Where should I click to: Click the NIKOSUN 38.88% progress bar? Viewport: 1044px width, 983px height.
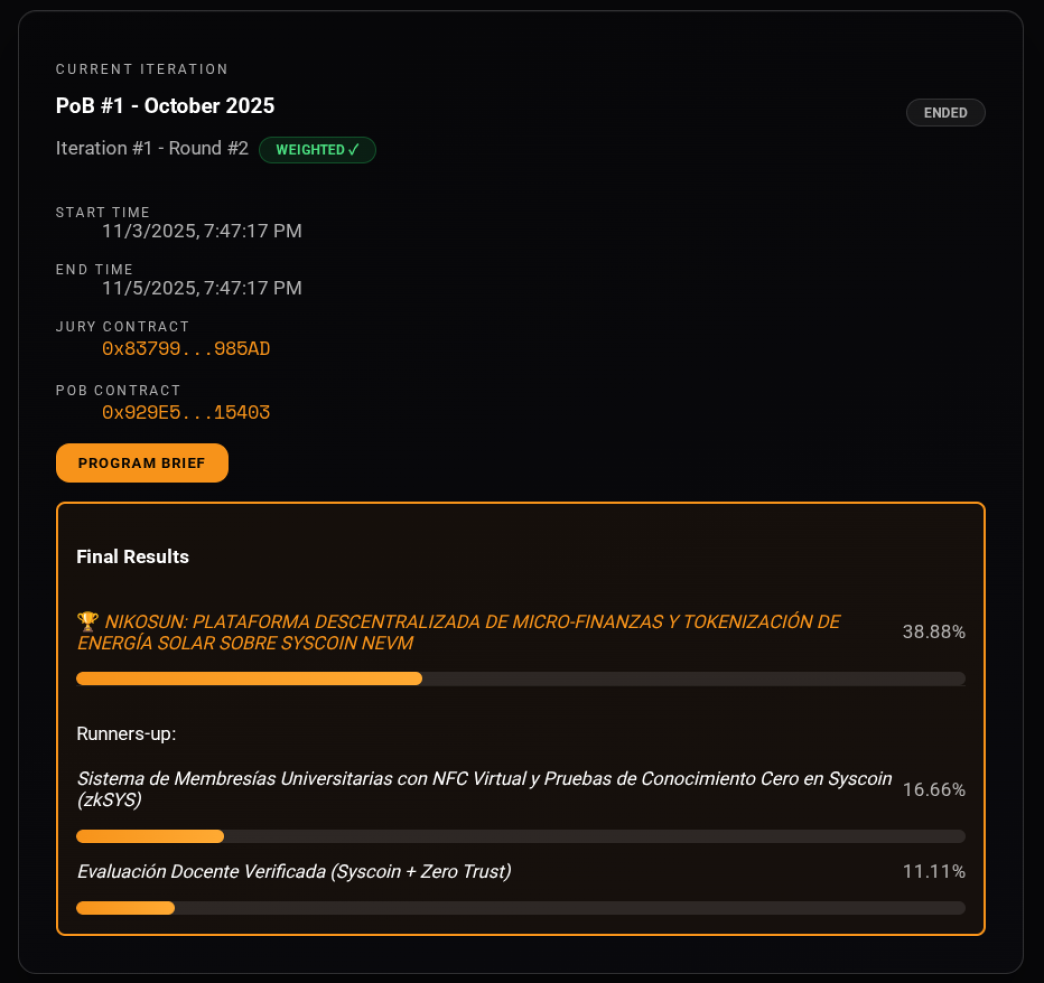pyautogui.click(x=520, y=679)
